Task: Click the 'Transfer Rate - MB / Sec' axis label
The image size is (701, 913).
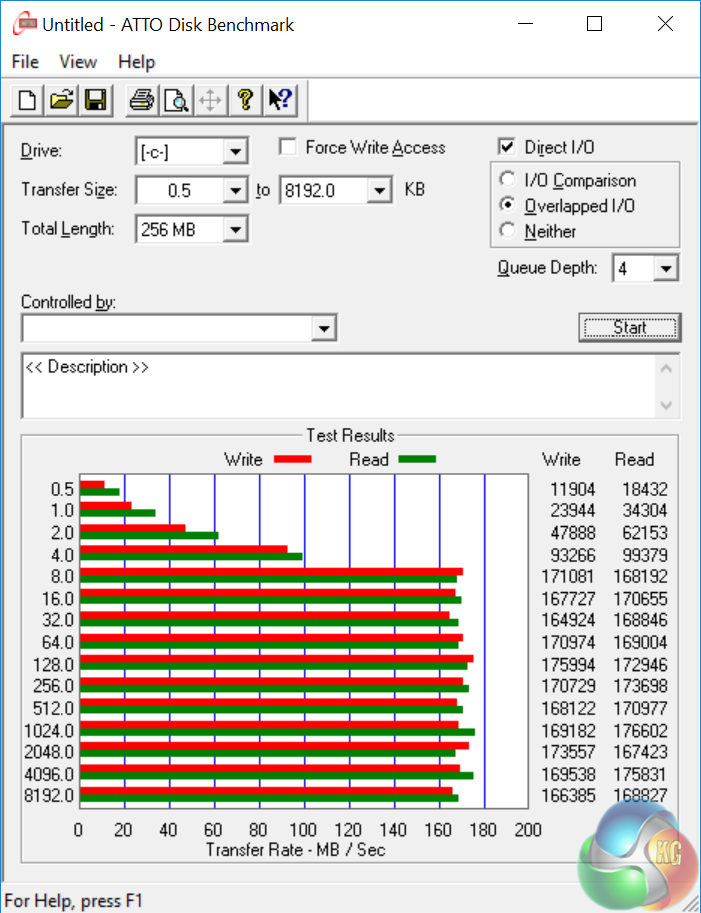Action: (295, 850)
